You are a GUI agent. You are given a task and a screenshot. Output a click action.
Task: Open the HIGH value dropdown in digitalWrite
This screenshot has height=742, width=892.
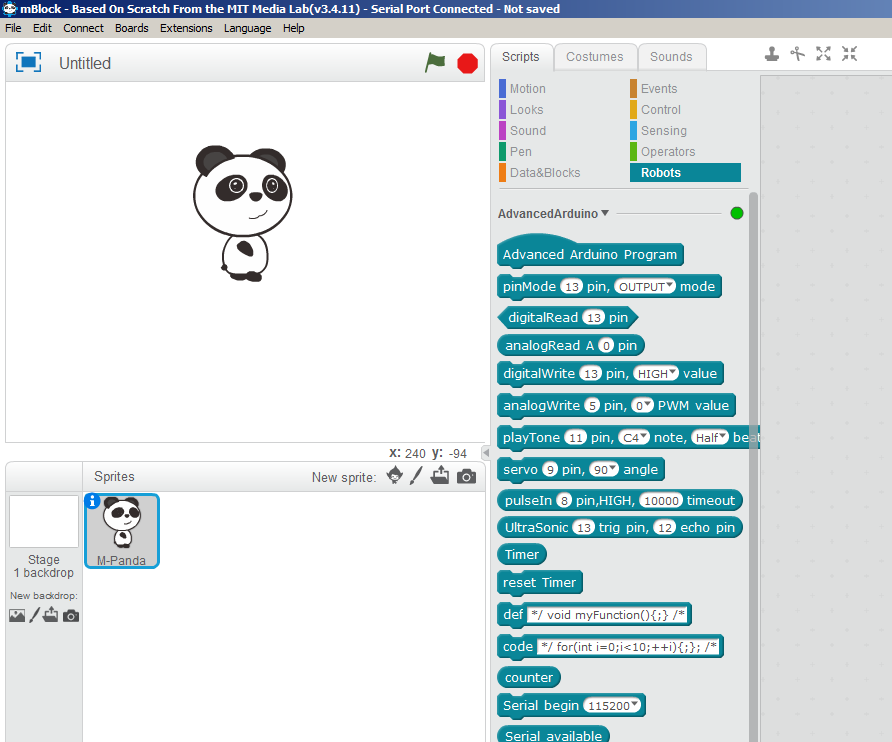pyautogui.click(x=656, y=373)
